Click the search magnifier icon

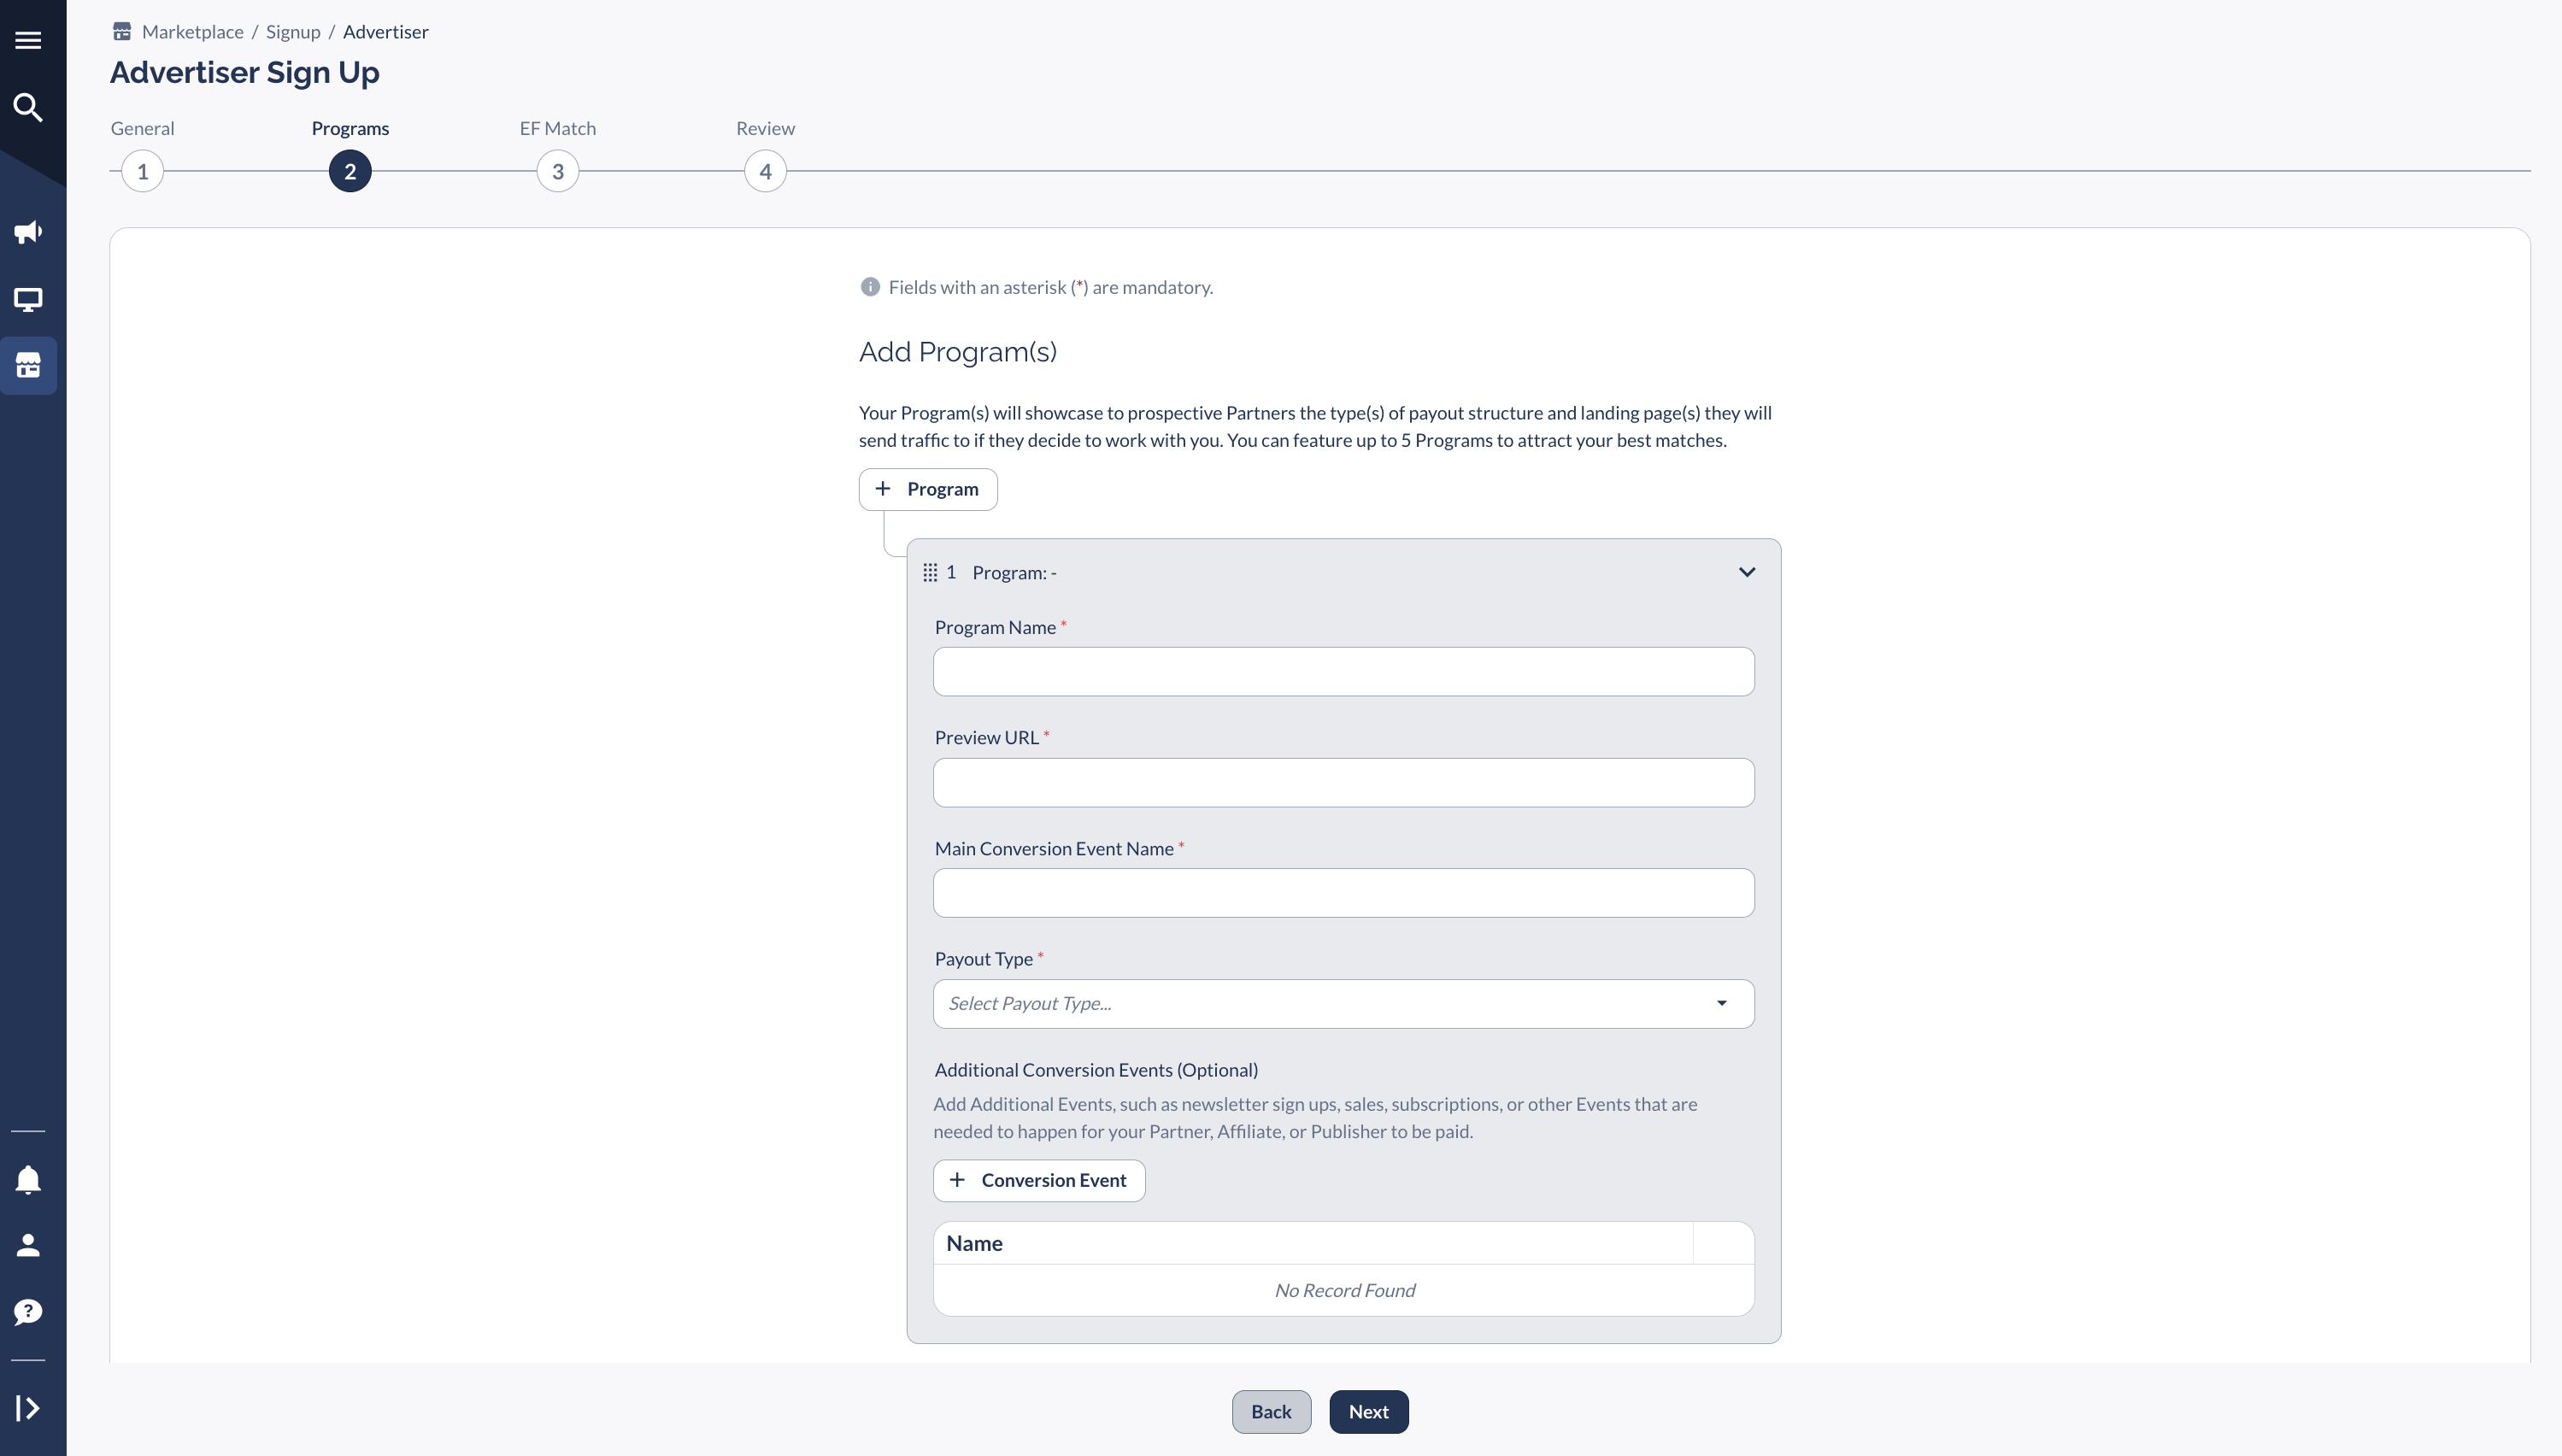tap(28, 107)
